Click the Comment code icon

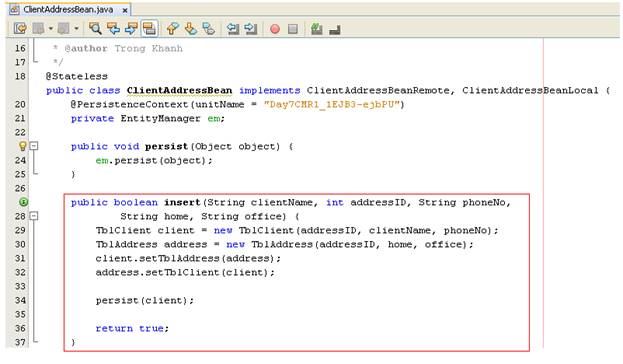pos(317,28)
